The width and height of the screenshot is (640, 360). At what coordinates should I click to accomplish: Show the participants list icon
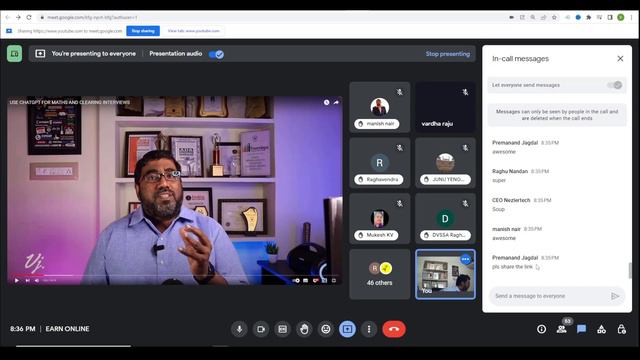[562, 329]
